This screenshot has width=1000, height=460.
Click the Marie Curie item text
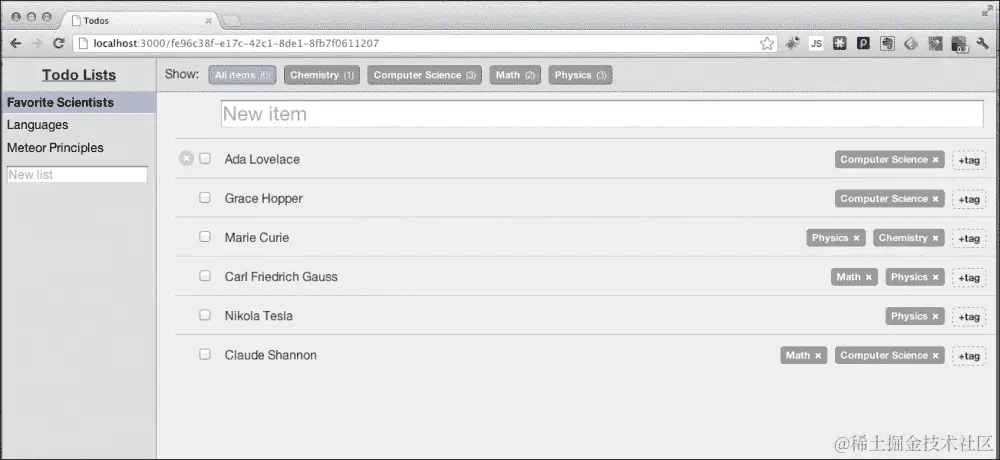coord(256,237)
